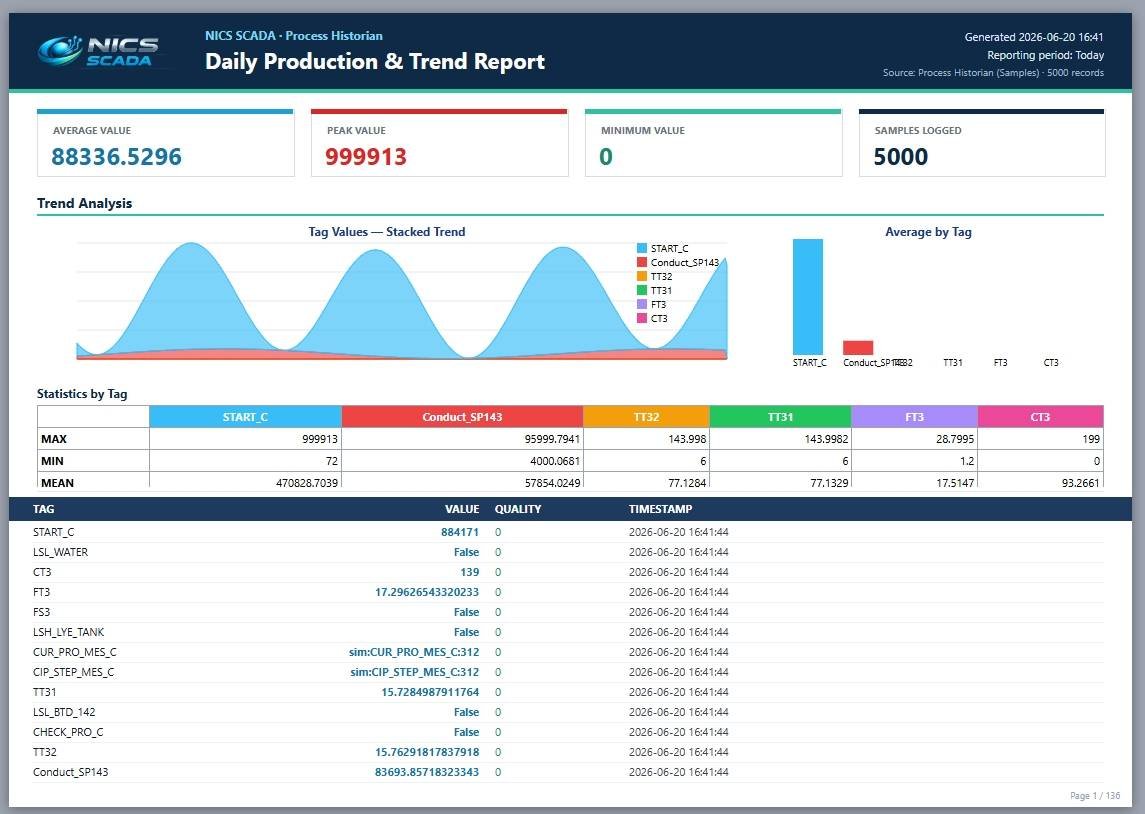Click the Daily Production & Trend Report title

pos(375,61)
